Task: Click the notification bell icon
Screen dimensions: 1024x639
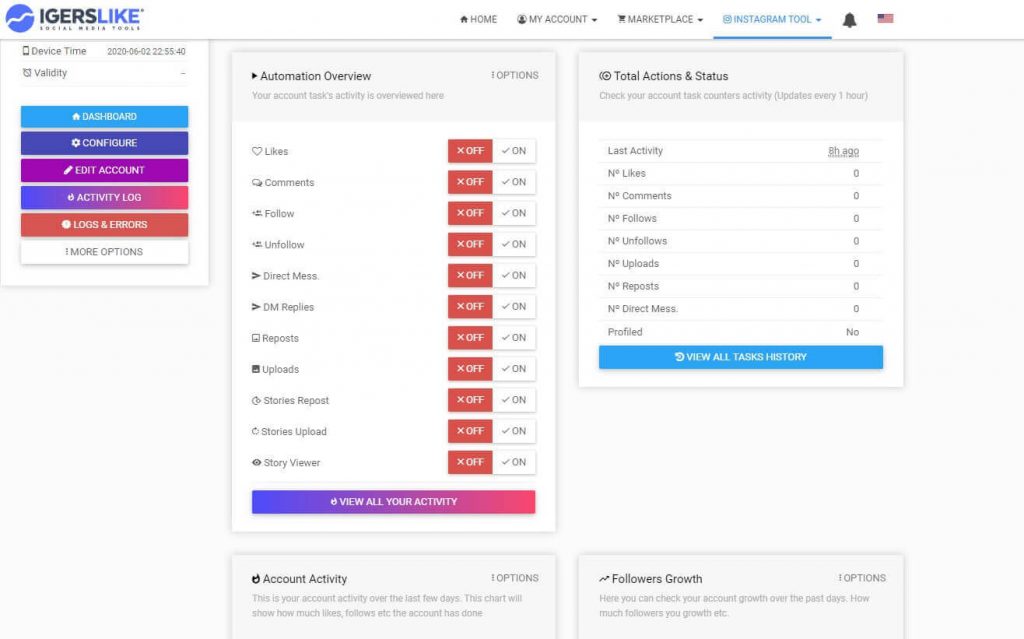Action: [x=849, y=19]
